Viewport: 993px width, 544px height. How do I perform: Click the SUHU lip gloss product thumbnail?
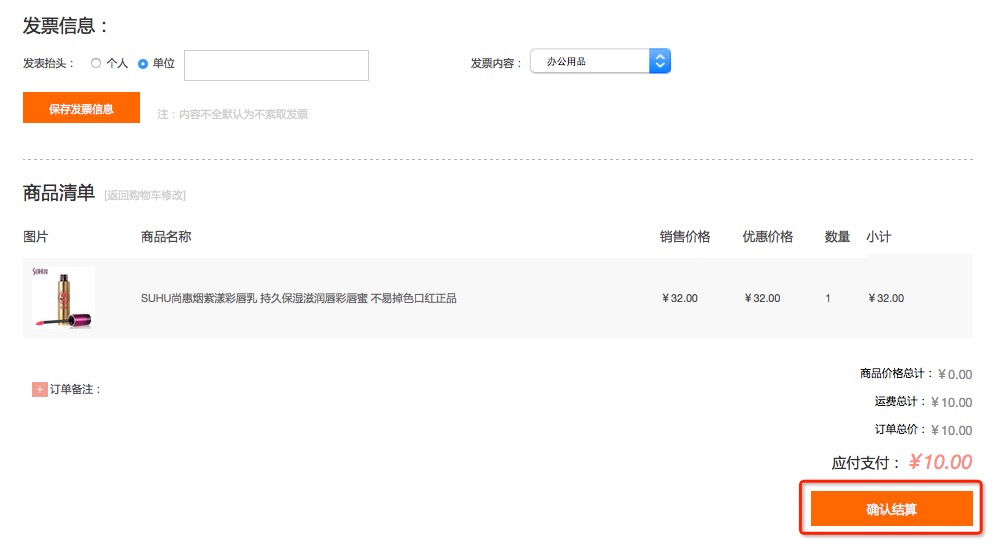[x=63, y=298]
